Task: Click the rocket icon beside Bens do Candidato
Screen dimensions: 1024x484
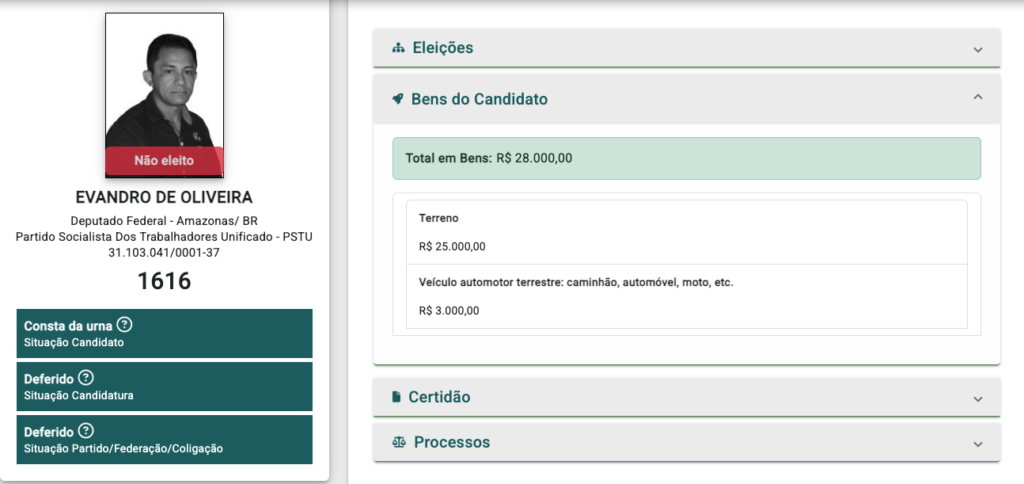Action: 397,99
